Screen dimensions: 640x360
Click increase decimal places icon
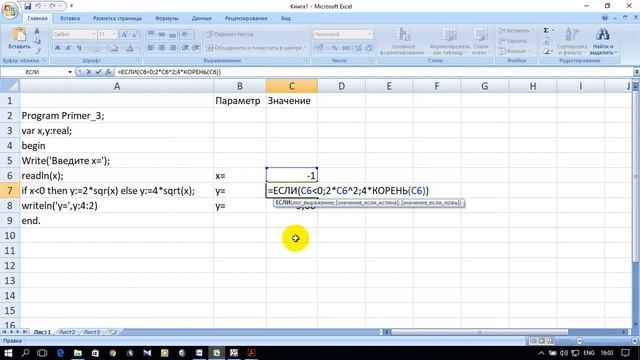click(358, 48)
